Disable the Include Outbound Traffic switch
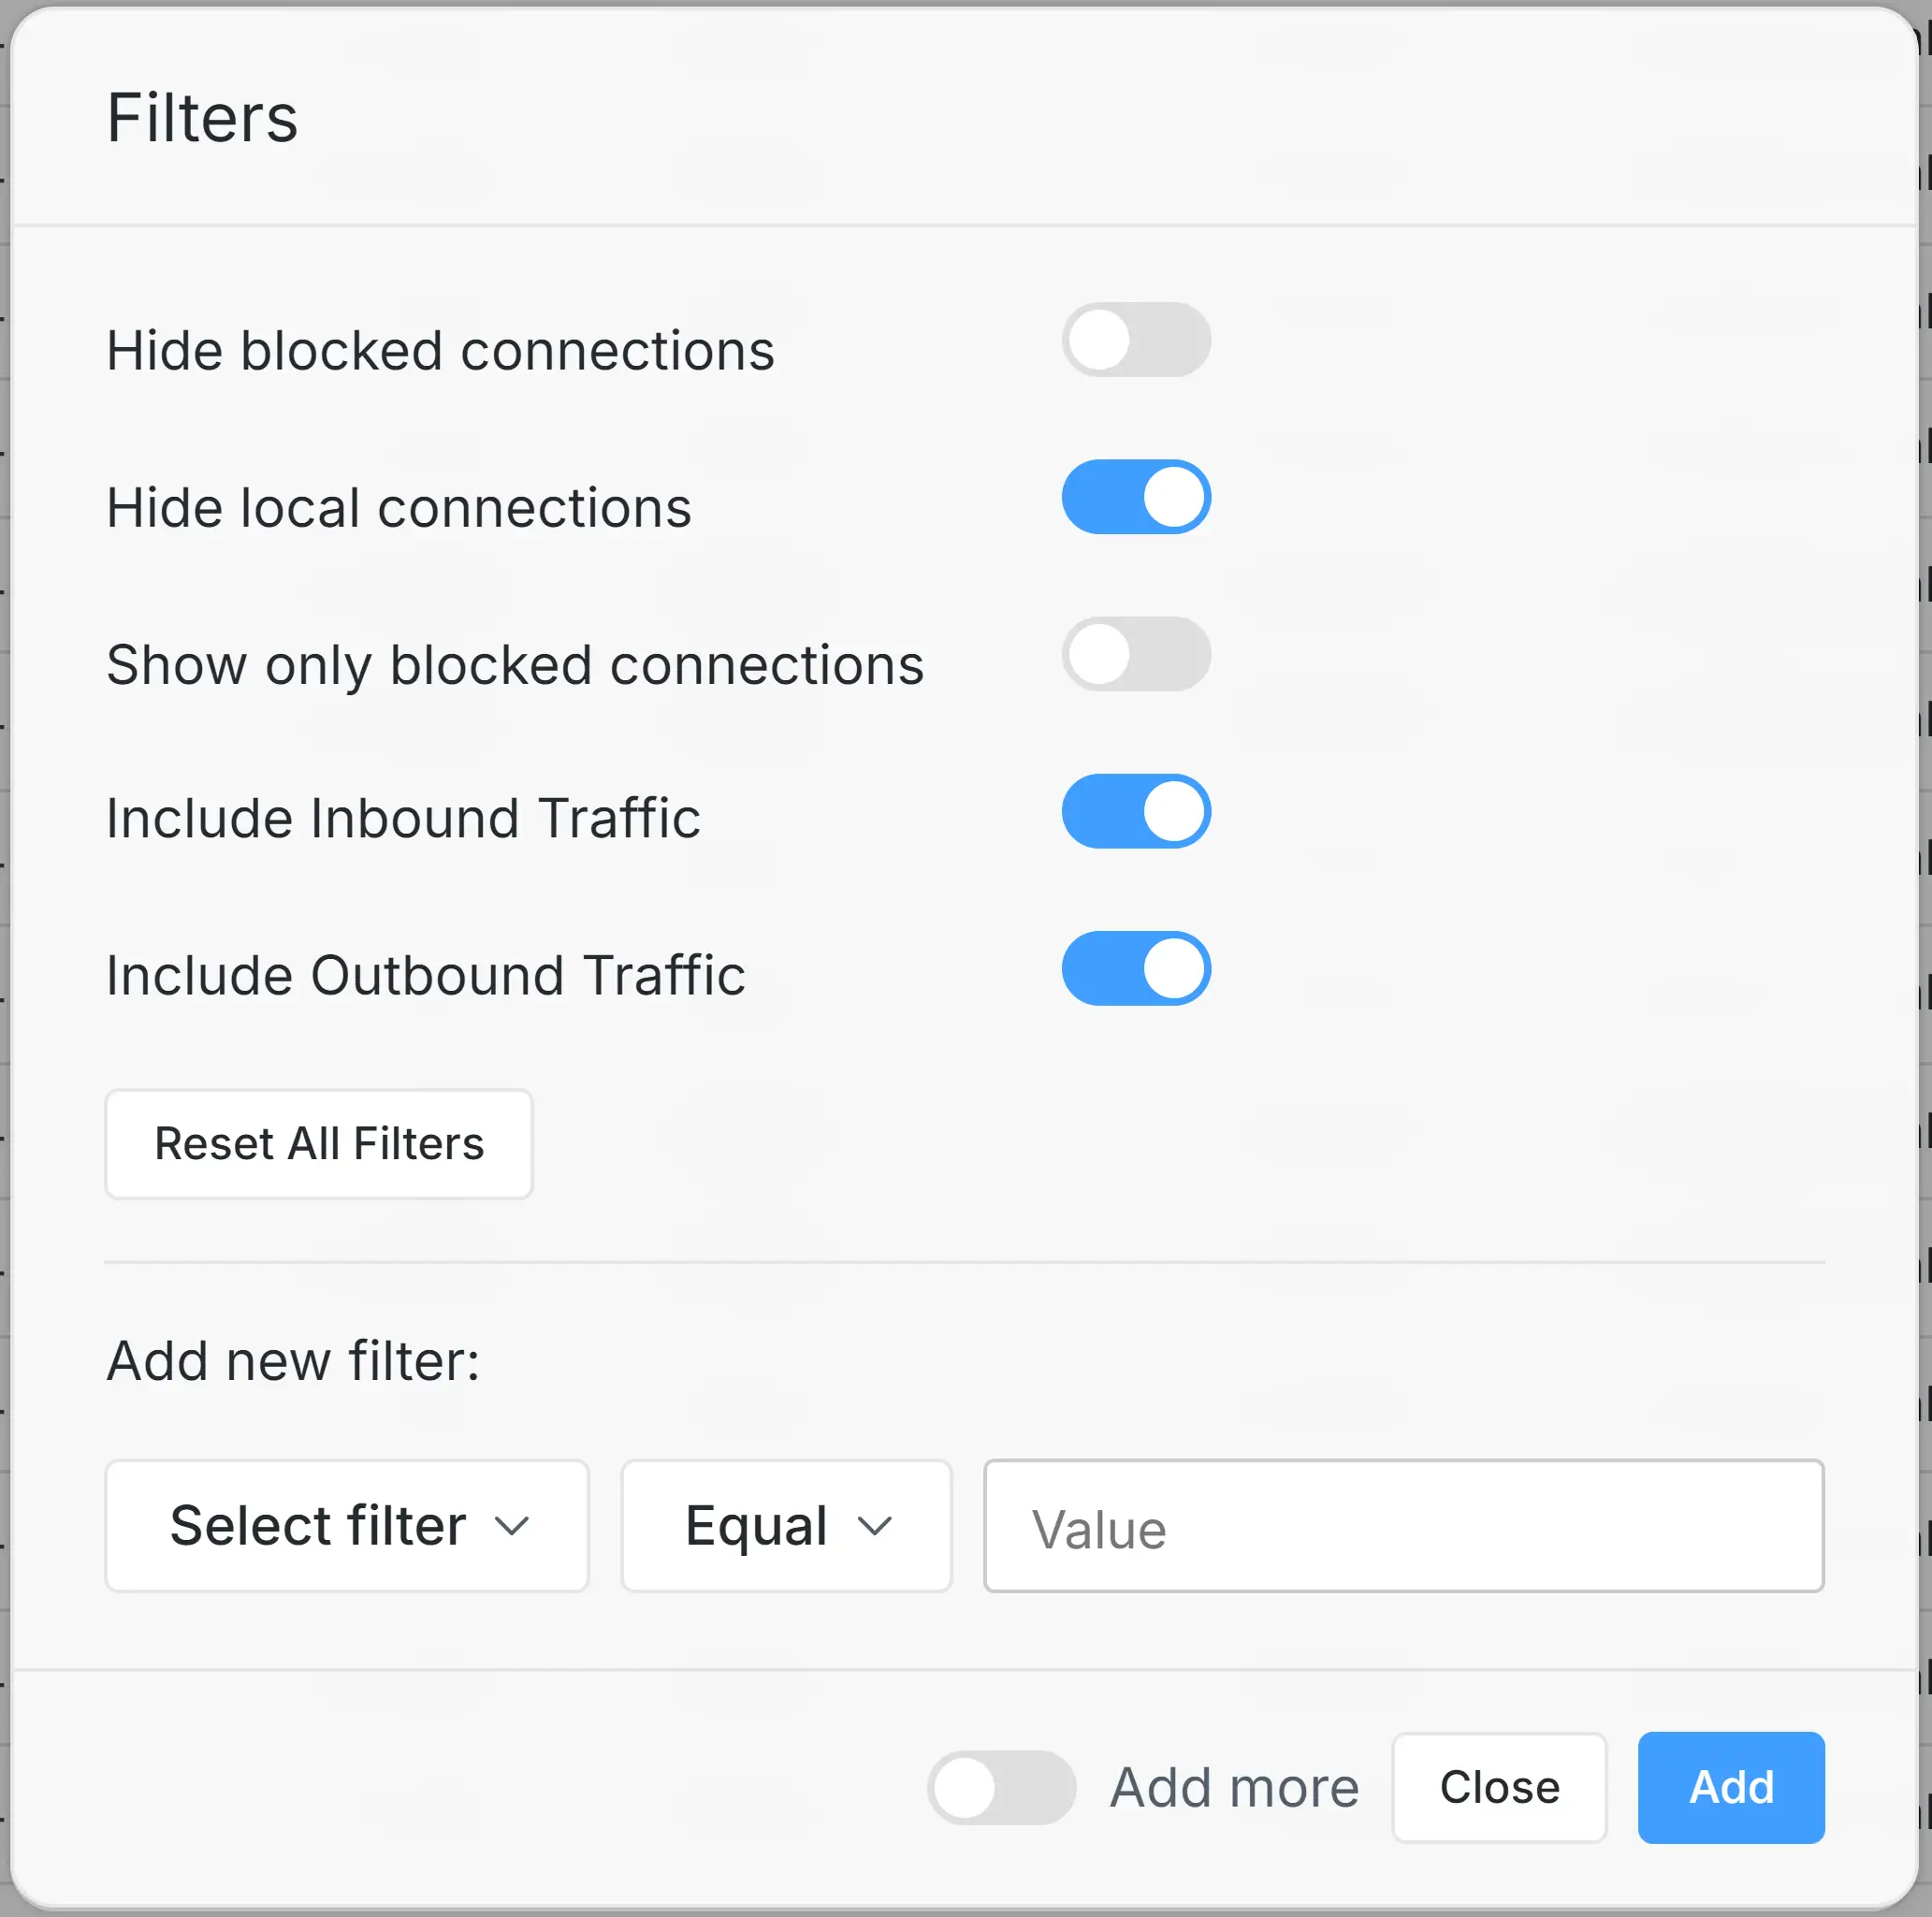 (1135, 968)
